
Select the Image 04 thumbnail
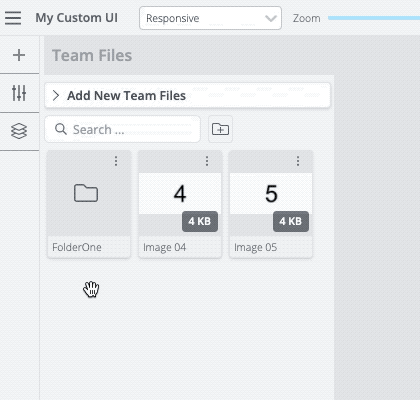[x=180, y=193]
